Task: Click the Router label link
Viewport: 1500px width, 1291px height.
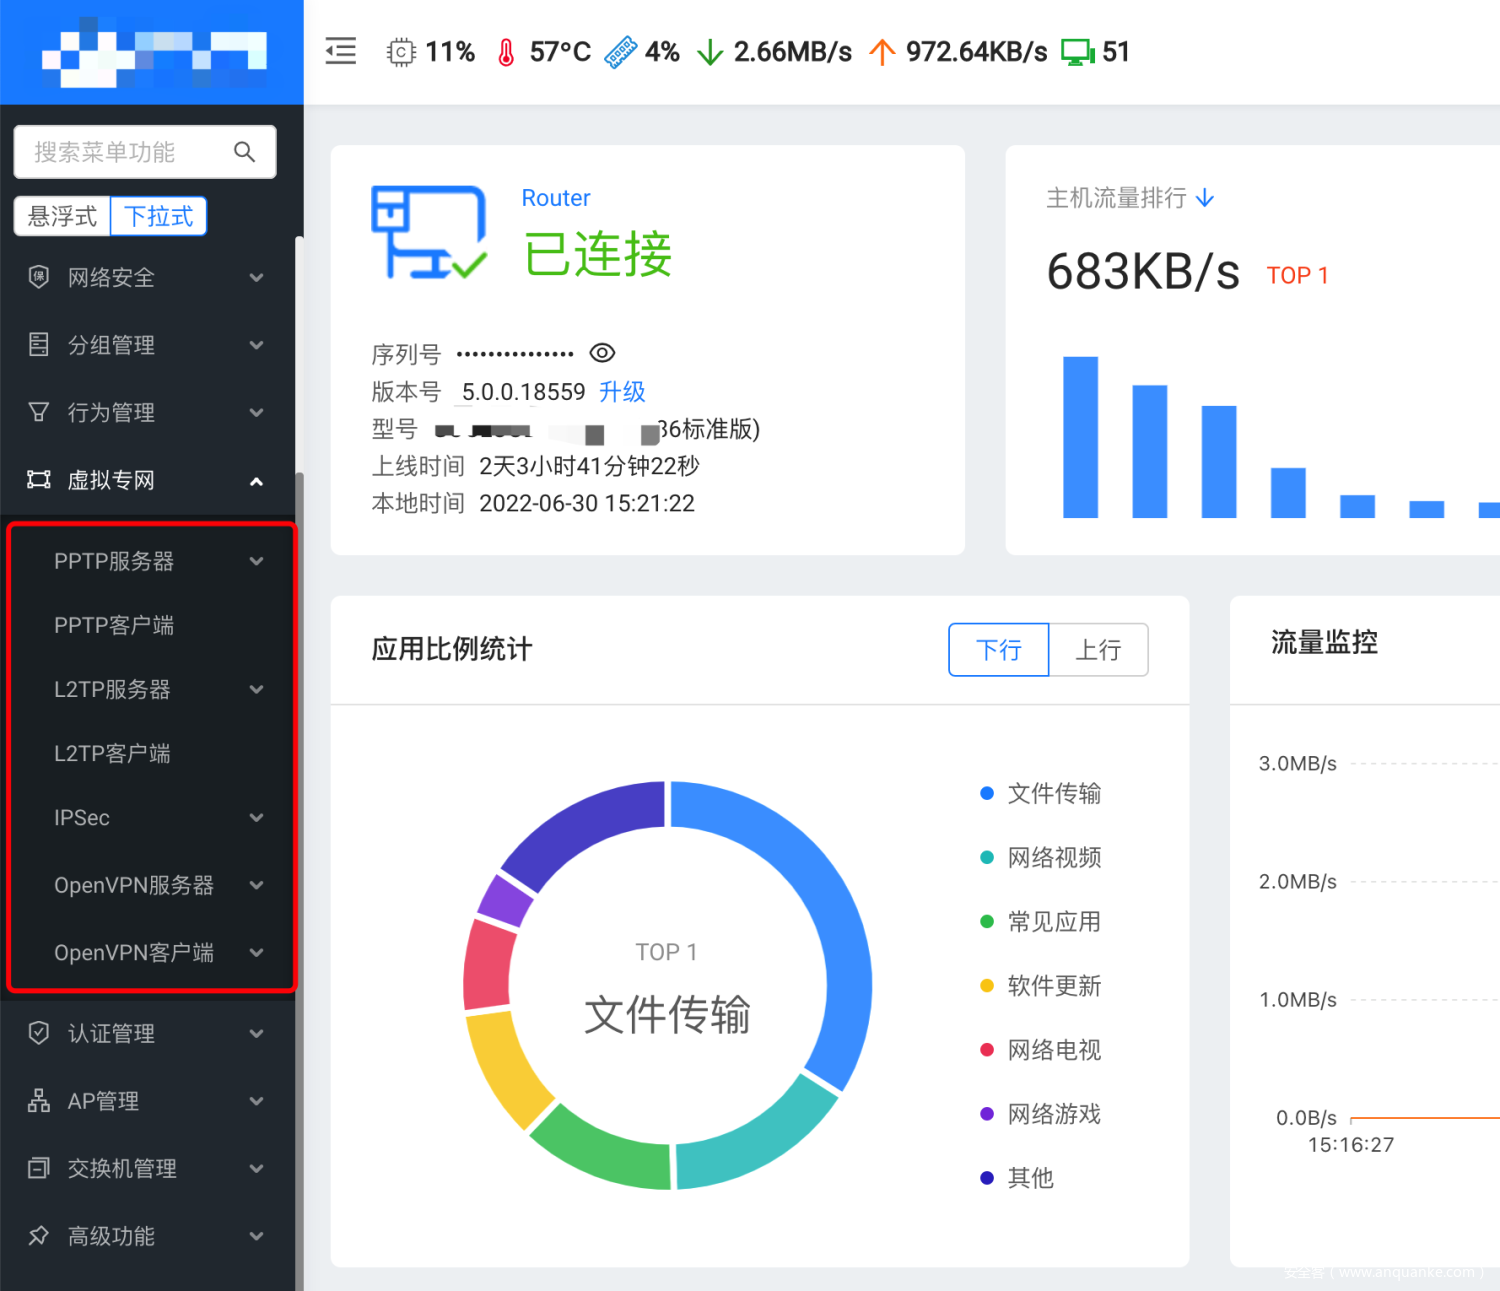Action: pyautogui.click(x=556, y=198)
